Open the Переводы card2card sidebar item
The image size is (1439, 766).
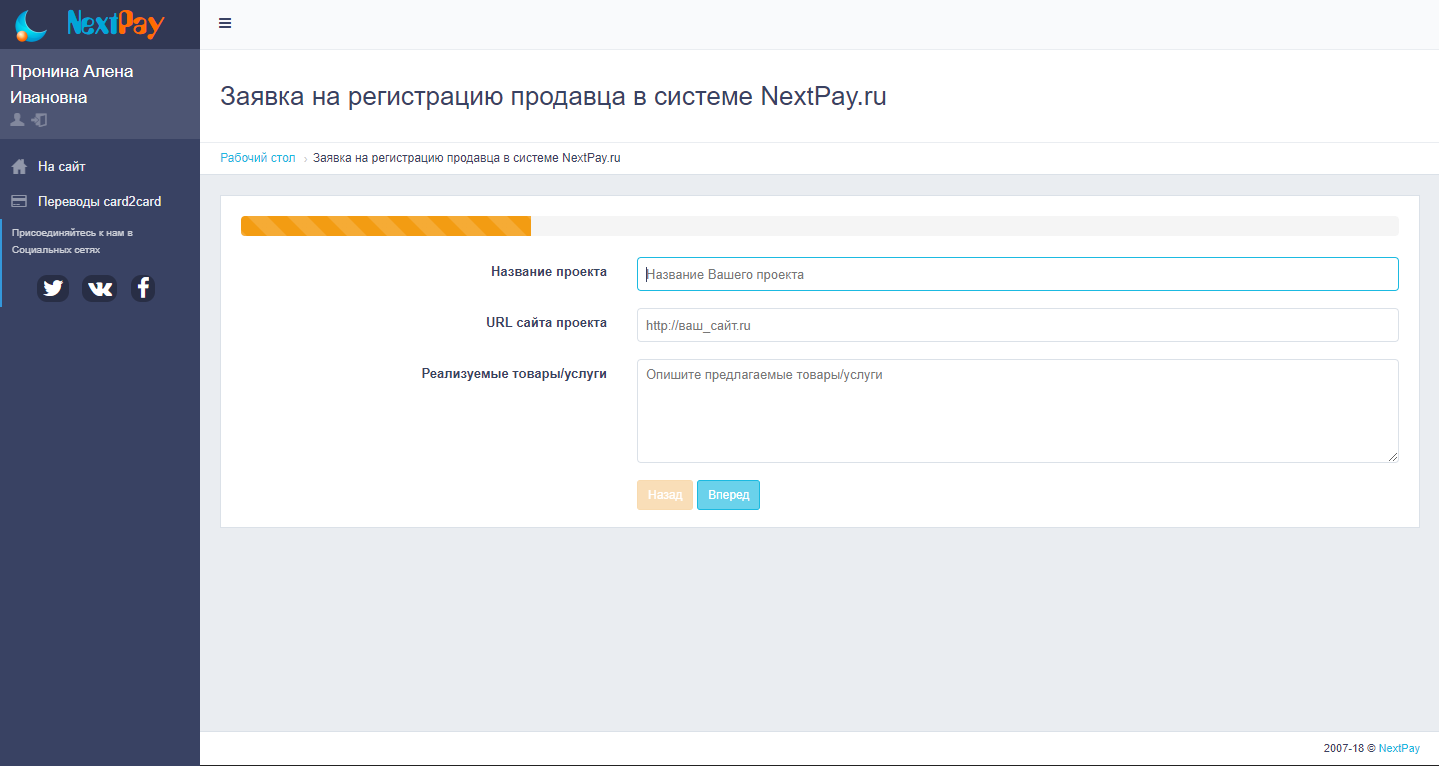(99, 201)
